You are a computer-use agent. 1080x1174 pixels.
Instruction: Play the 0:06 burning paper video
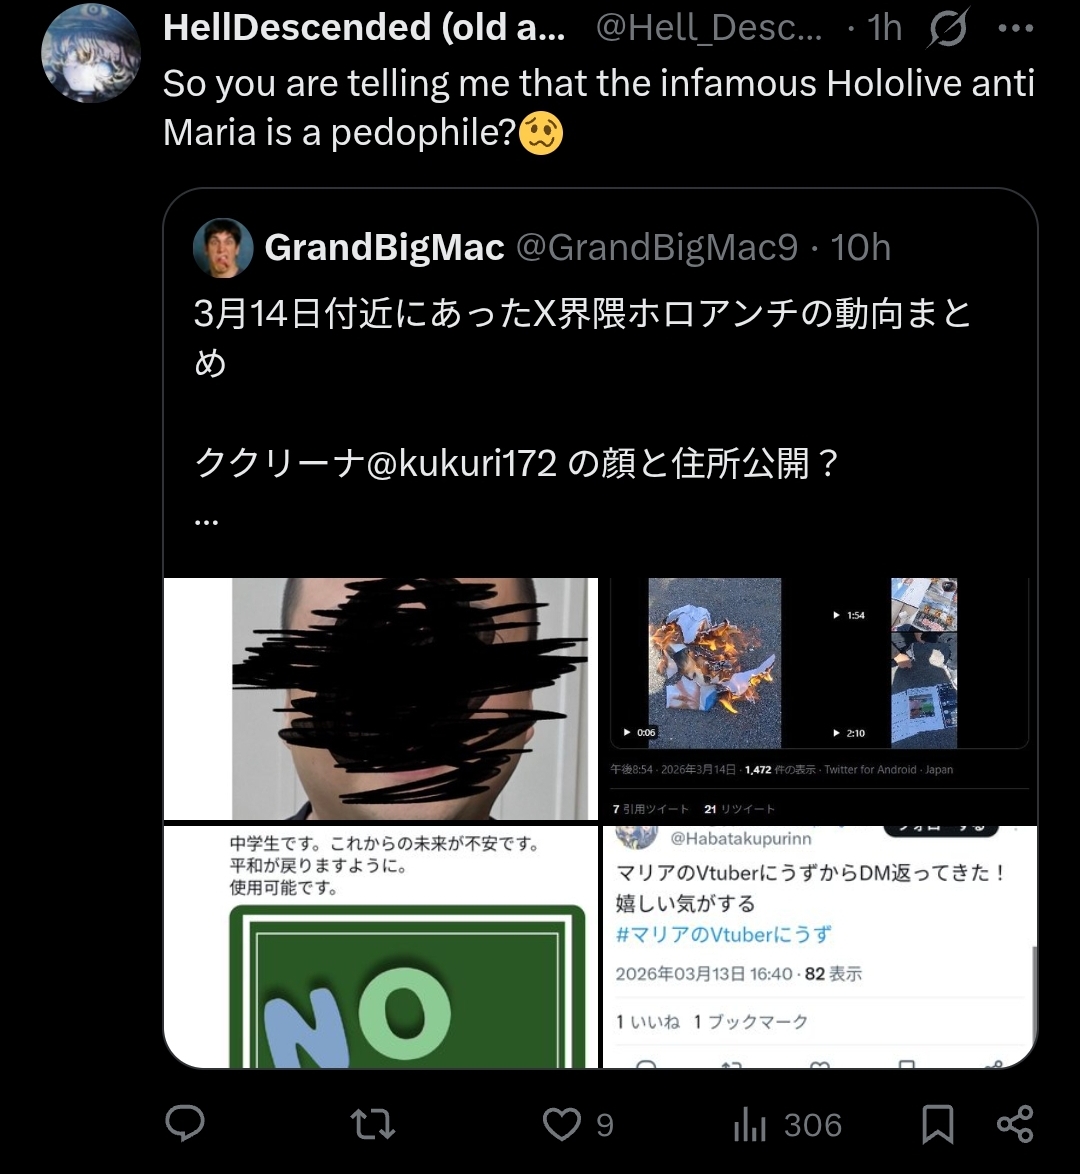click(x=714, y=663)
